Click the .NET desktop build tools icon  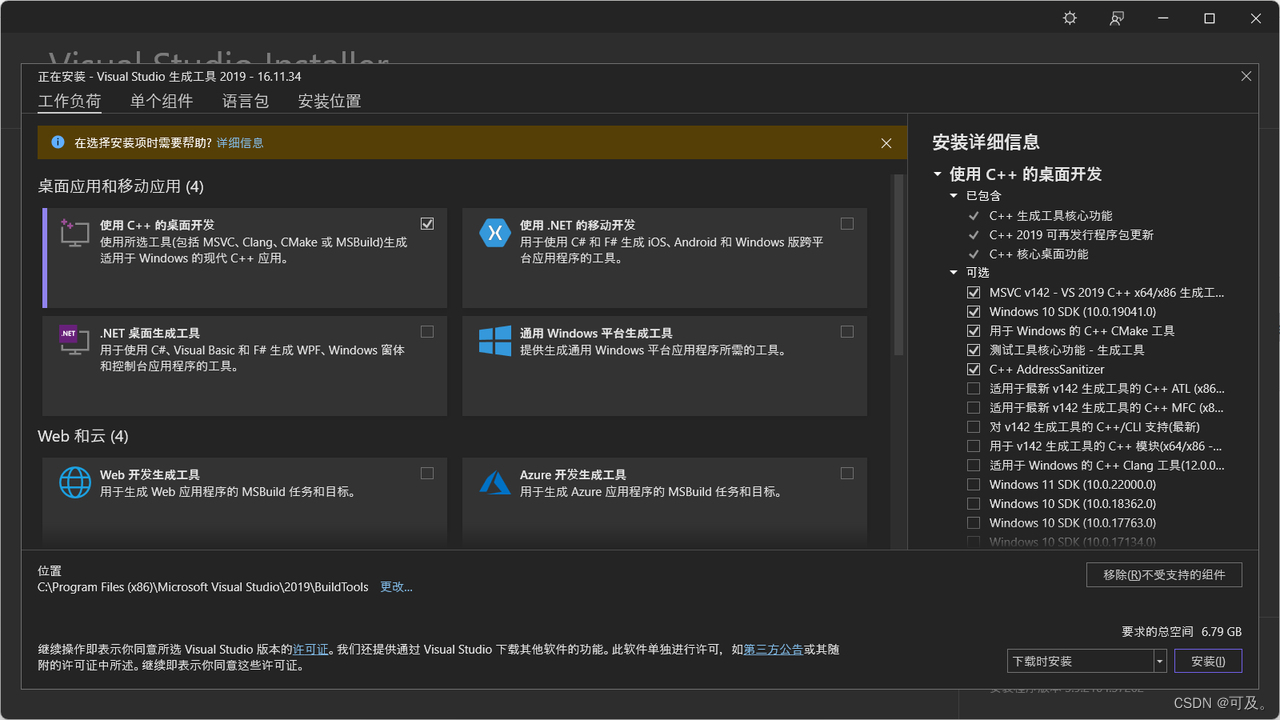click(x=75, y=340)
